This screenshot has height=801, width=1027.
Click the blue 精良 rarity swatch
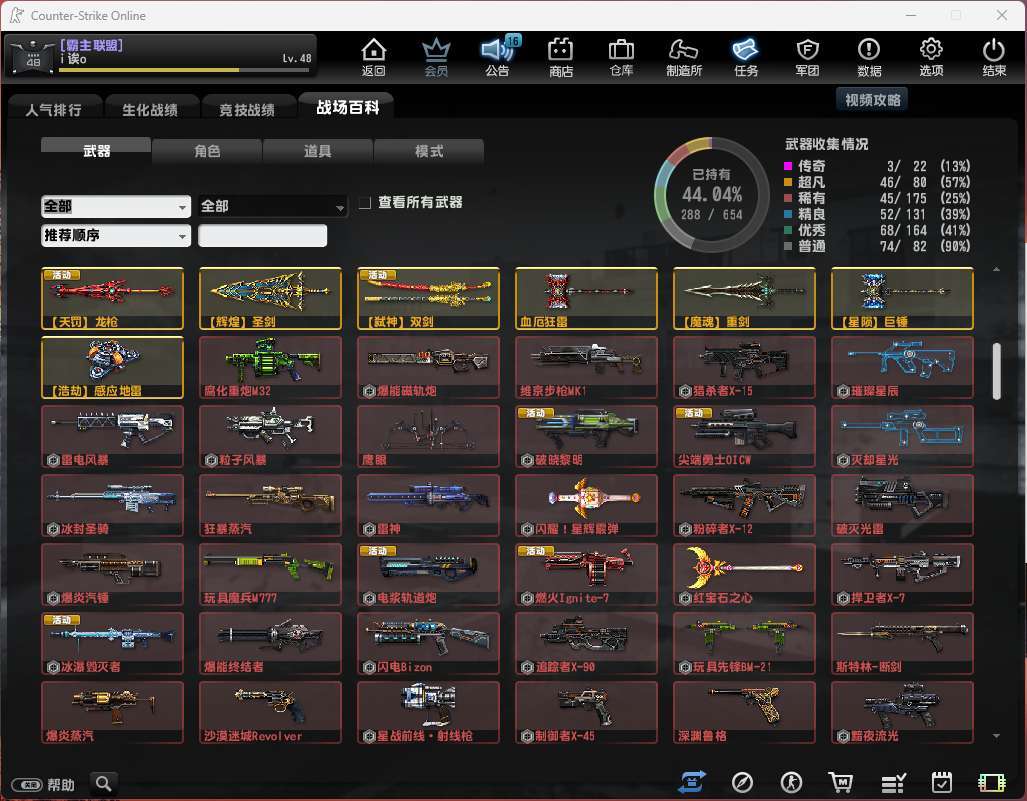click(x=789, y=214)
